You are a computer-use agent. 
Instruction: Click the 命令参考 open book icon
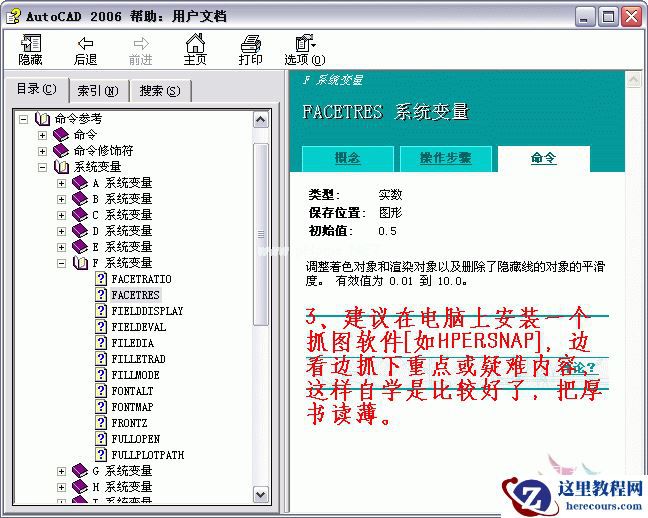[43, 119]
